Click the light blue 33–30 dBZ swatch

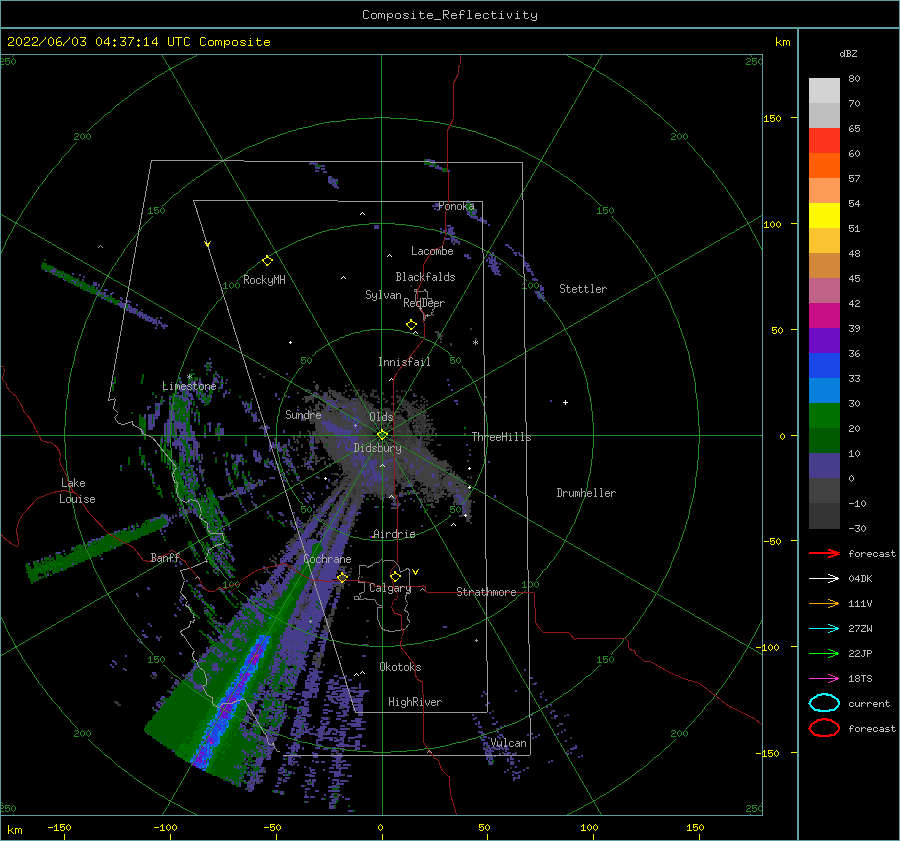pyautogui.click(x=824, y=391)
